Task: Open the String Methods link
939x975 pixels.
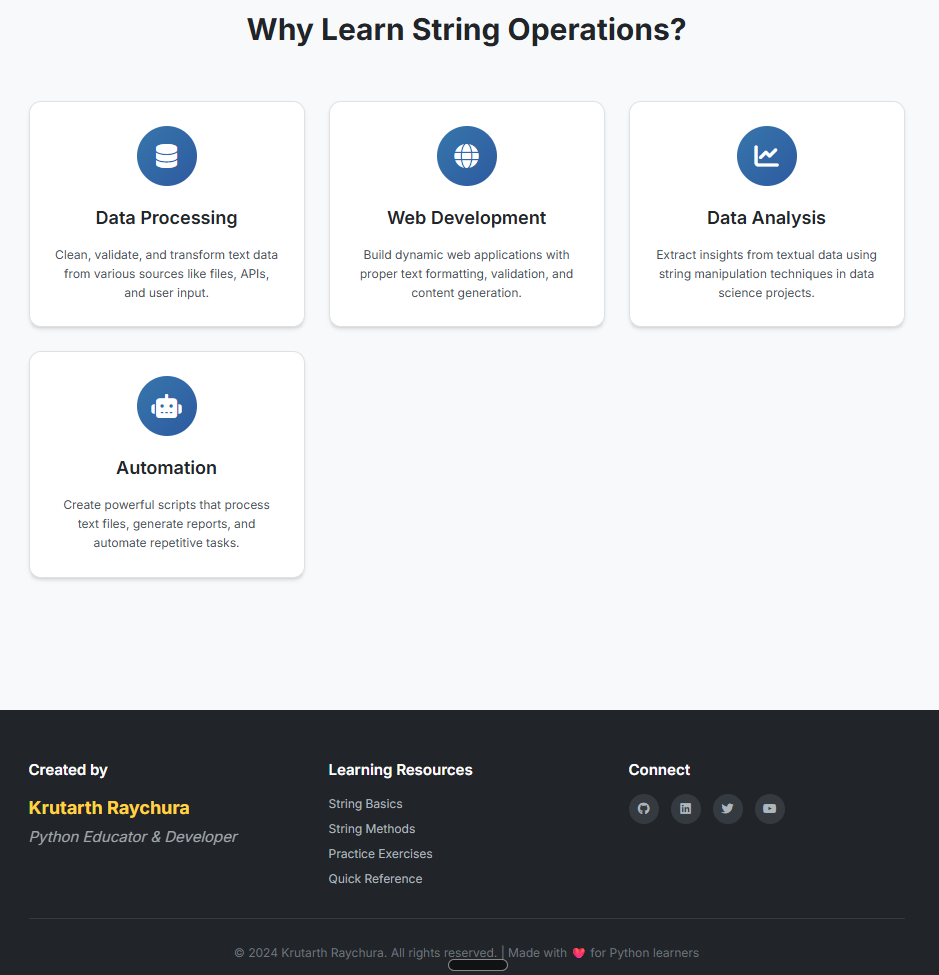Action: point(371,828)
